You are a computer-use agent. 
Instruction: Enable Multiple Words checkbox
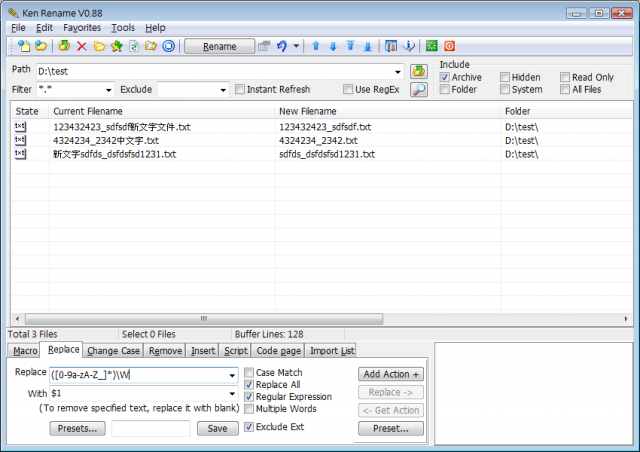(x=249, y=409)
